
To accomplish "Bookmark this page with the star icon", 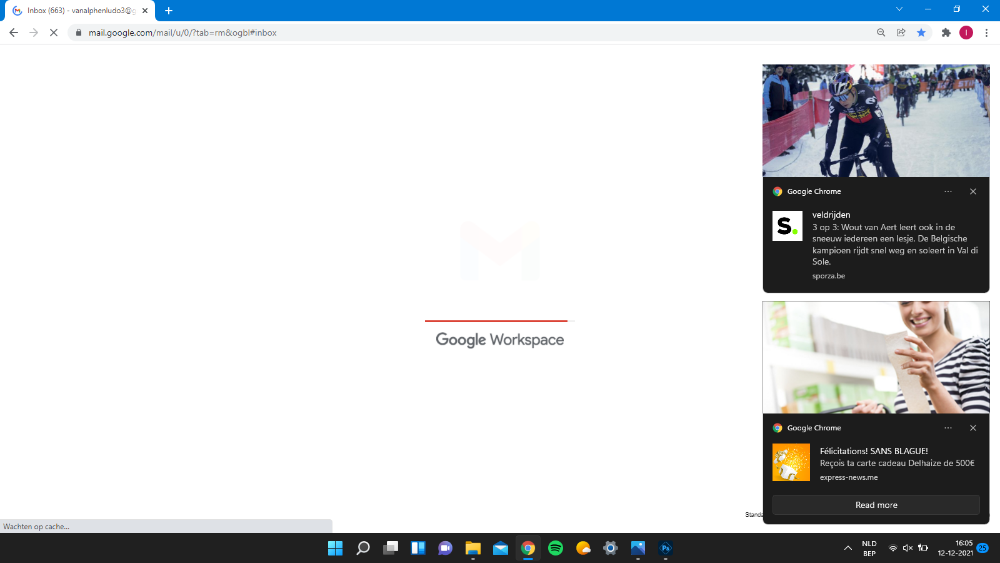I will click(921, 32).
